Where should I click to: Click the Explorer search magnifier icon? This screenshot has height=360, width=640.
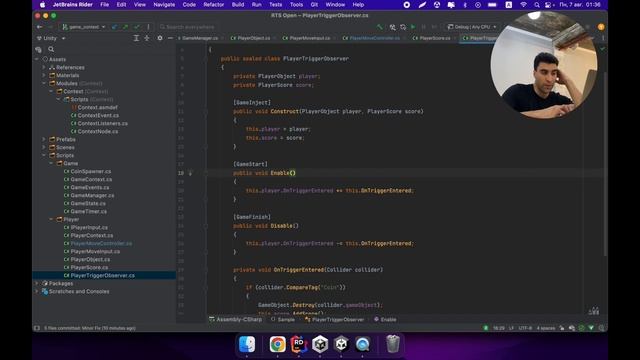click(x=51, y=49)
